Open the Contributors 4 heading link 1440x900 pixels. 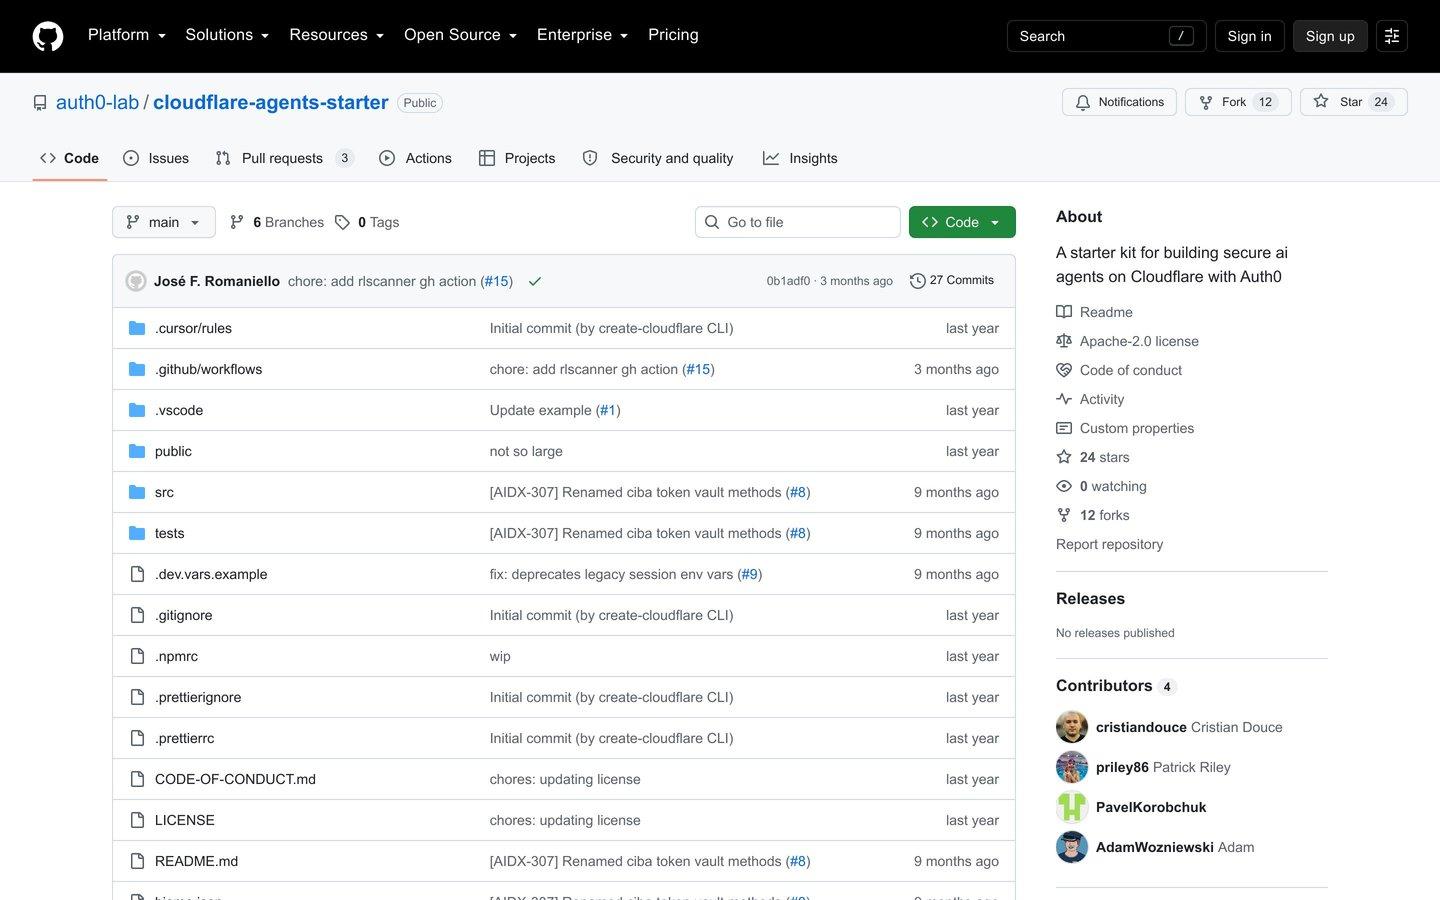pos(1116,686)
